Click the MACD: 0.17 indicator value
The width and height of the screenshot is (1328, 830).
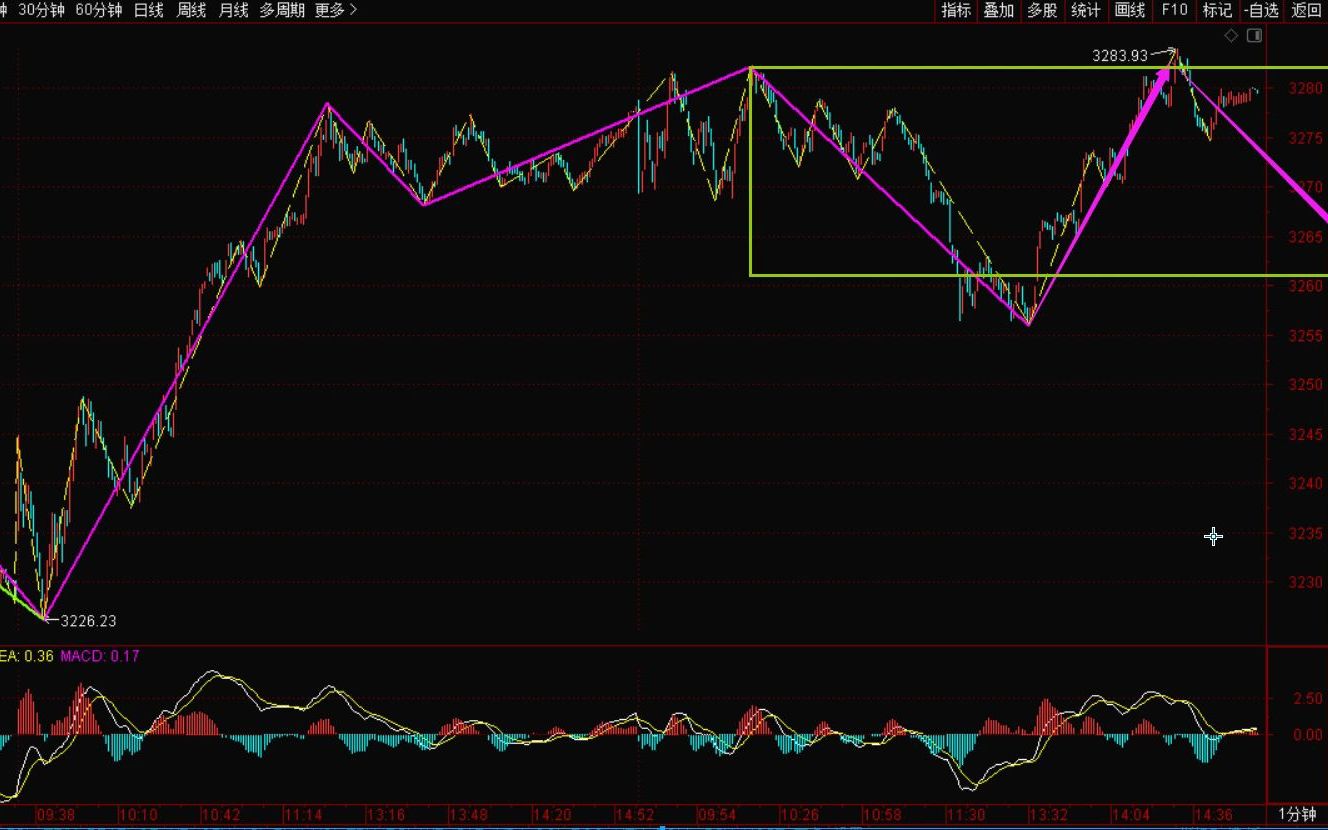coord(100,656)
